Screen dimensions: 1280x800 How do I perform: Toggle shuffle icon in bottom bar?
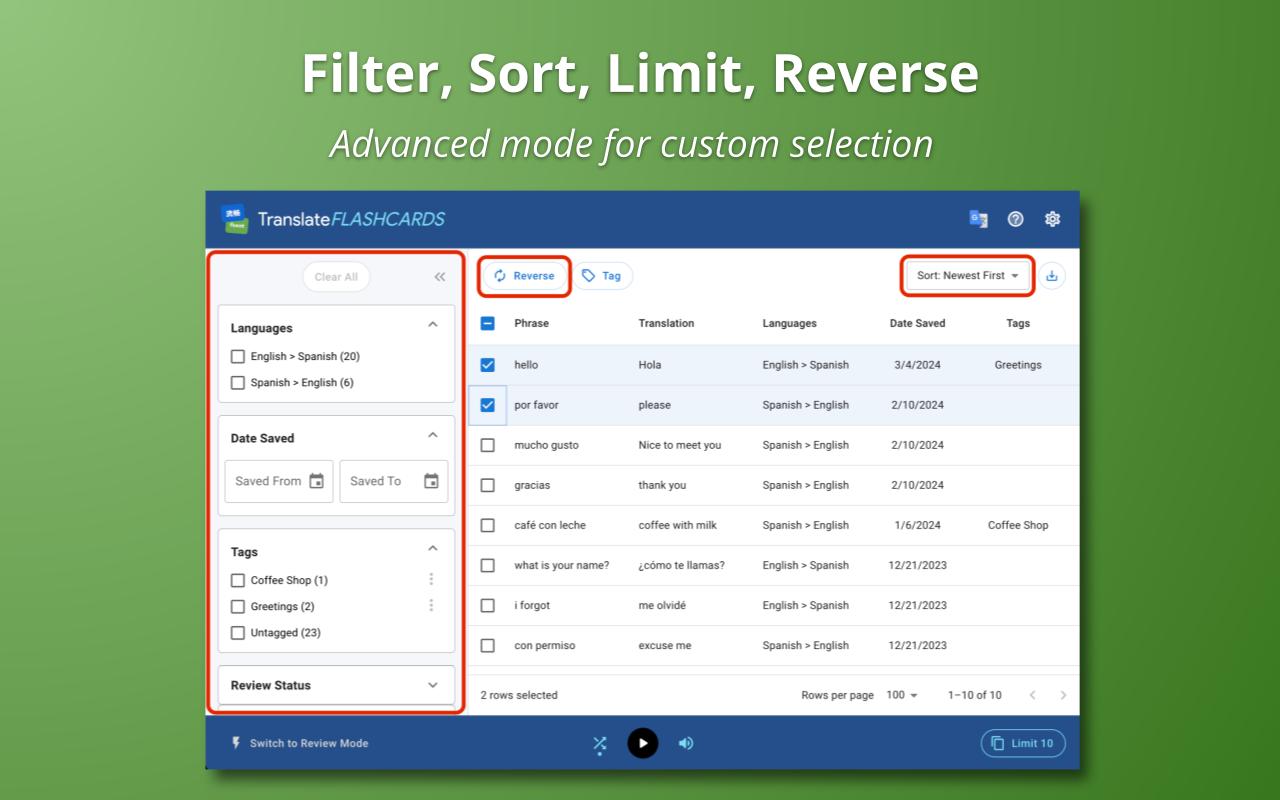(x=599, y=743)
